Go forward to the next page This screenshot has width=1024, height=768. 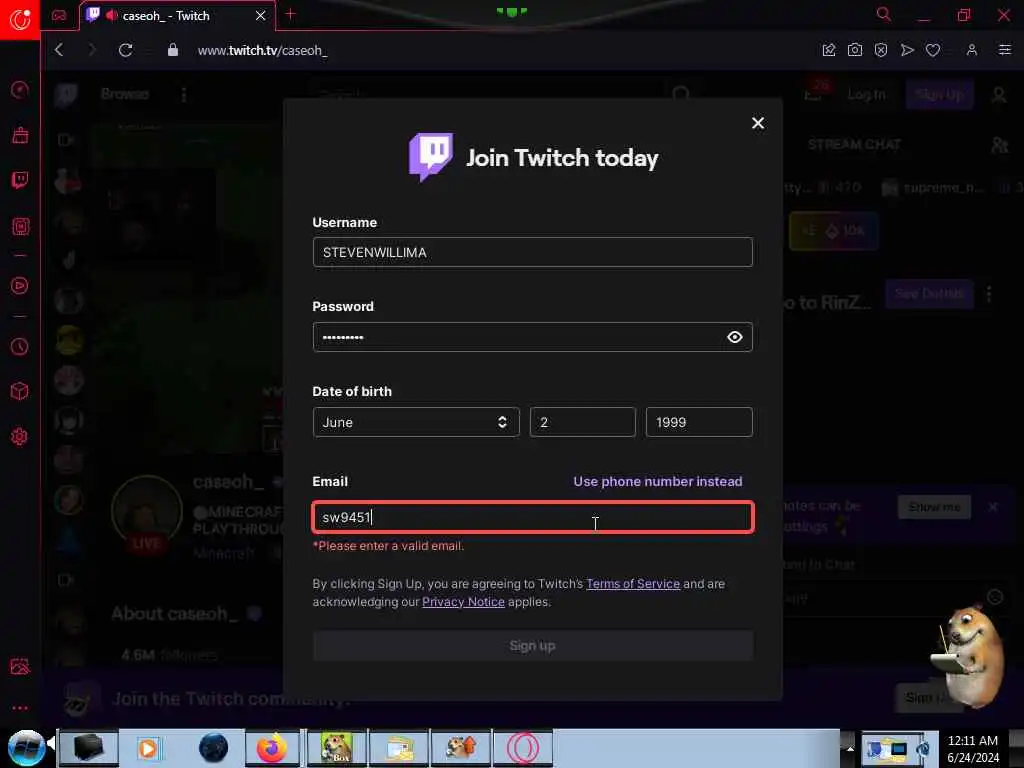click(x=91, y=50)
